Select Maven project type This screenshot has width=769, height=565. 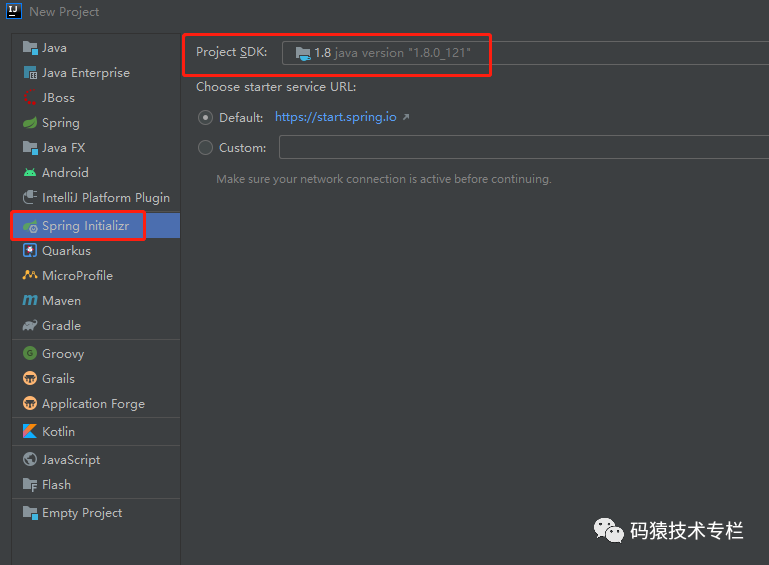pyautogui.click(x=96, y=301)
